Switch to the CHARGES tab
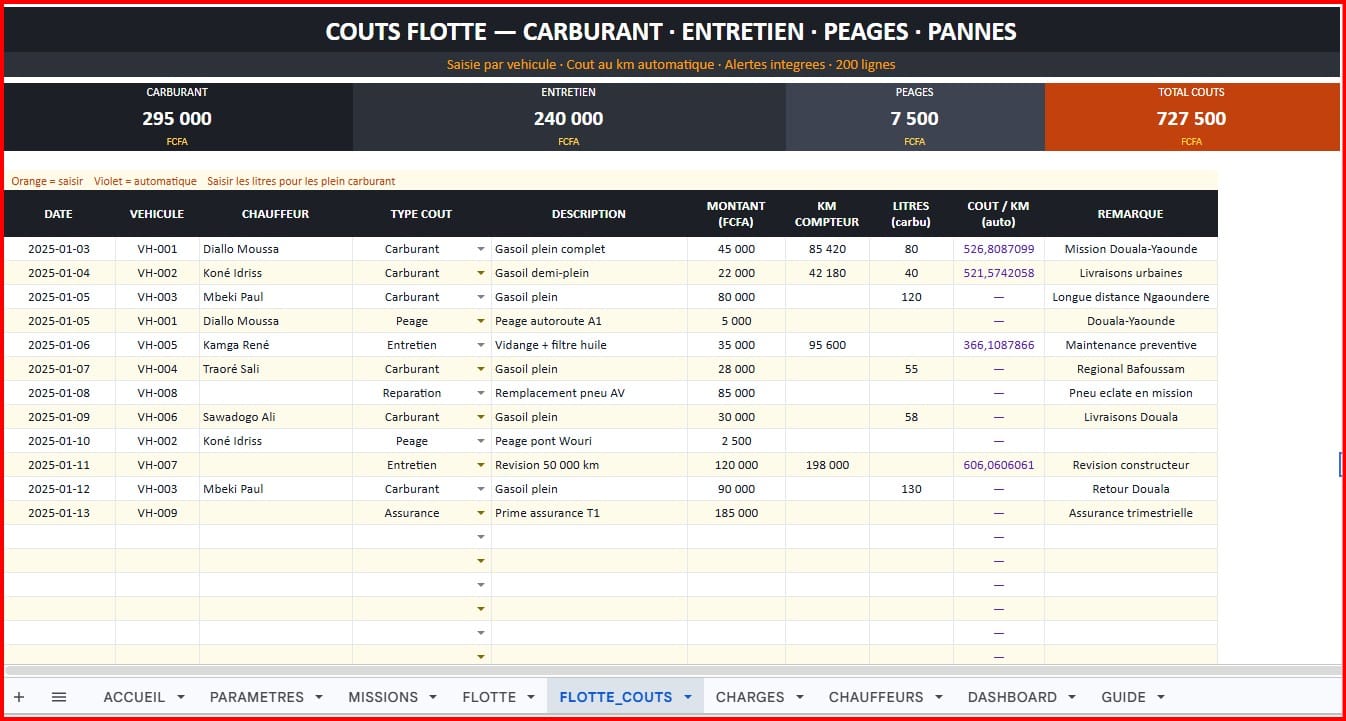This screenshot has width=1346, height=721. point(750,697)
